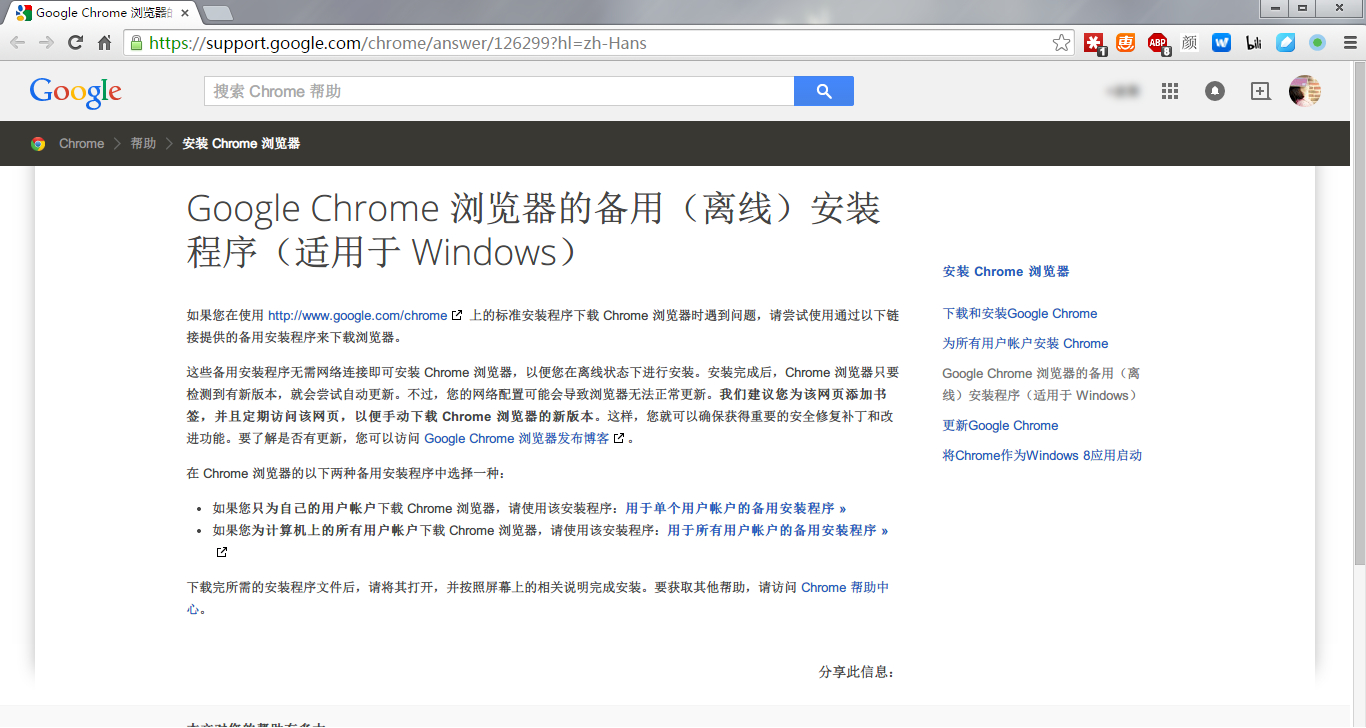Open the blue W extension icon
The image size is (1366, 728).
(1221, 43)
